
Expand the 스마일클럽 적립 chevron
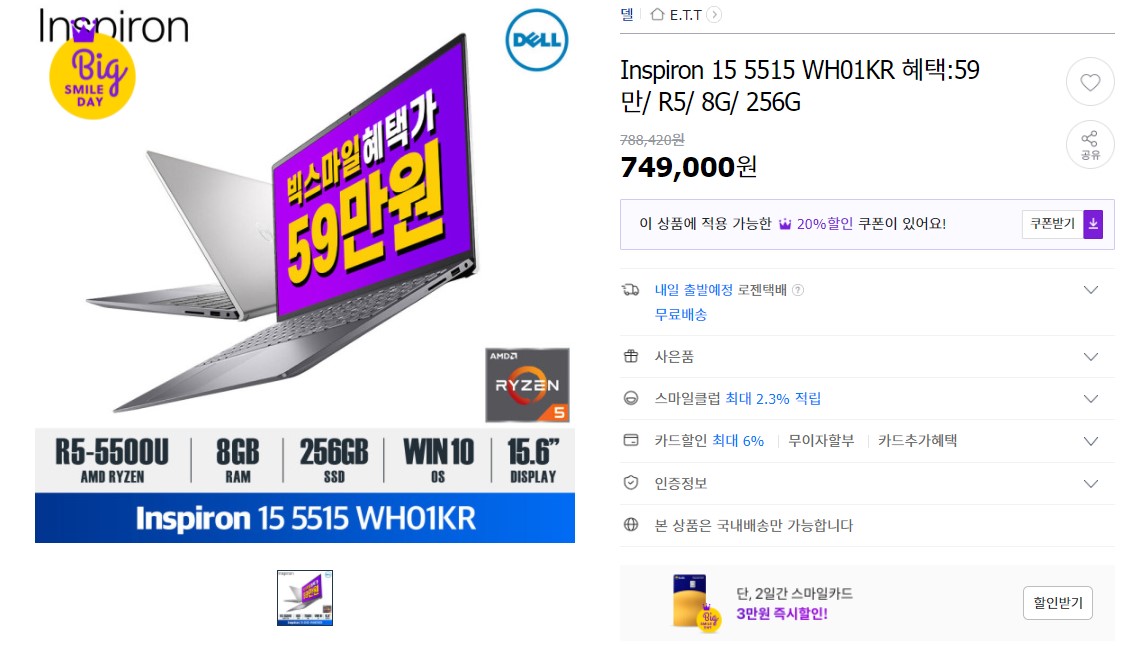click(1091, 399)
